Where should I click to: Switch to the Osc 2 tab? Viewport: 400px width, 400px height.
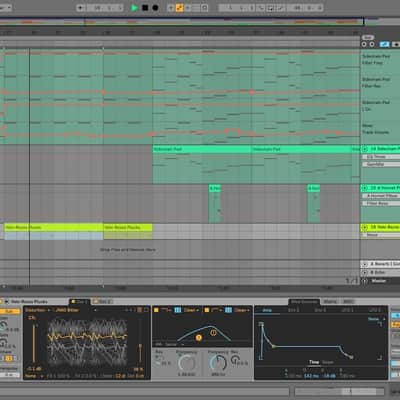coord(102,302)
